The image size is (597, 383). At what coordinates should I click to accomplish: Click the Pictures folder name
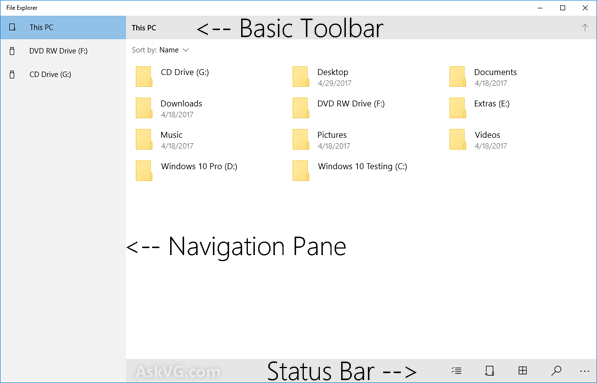click(332, 135)
